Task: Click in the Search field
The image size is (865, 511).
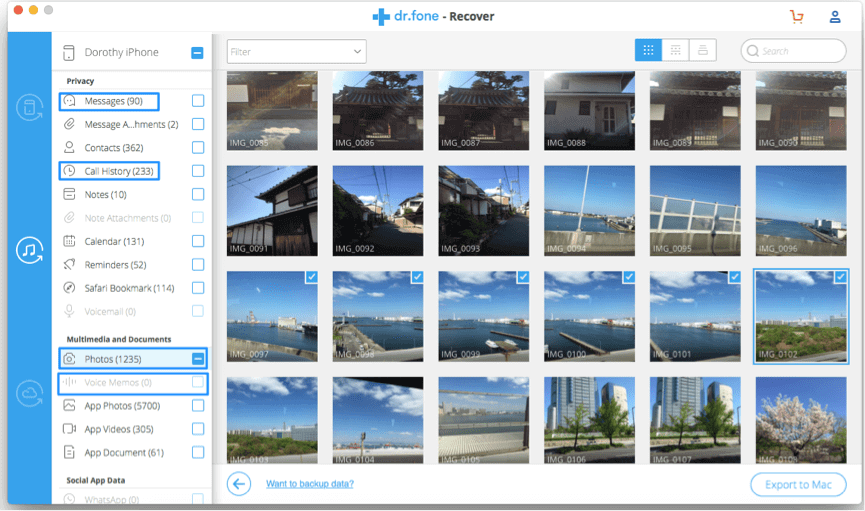Action: pos(800,51)
